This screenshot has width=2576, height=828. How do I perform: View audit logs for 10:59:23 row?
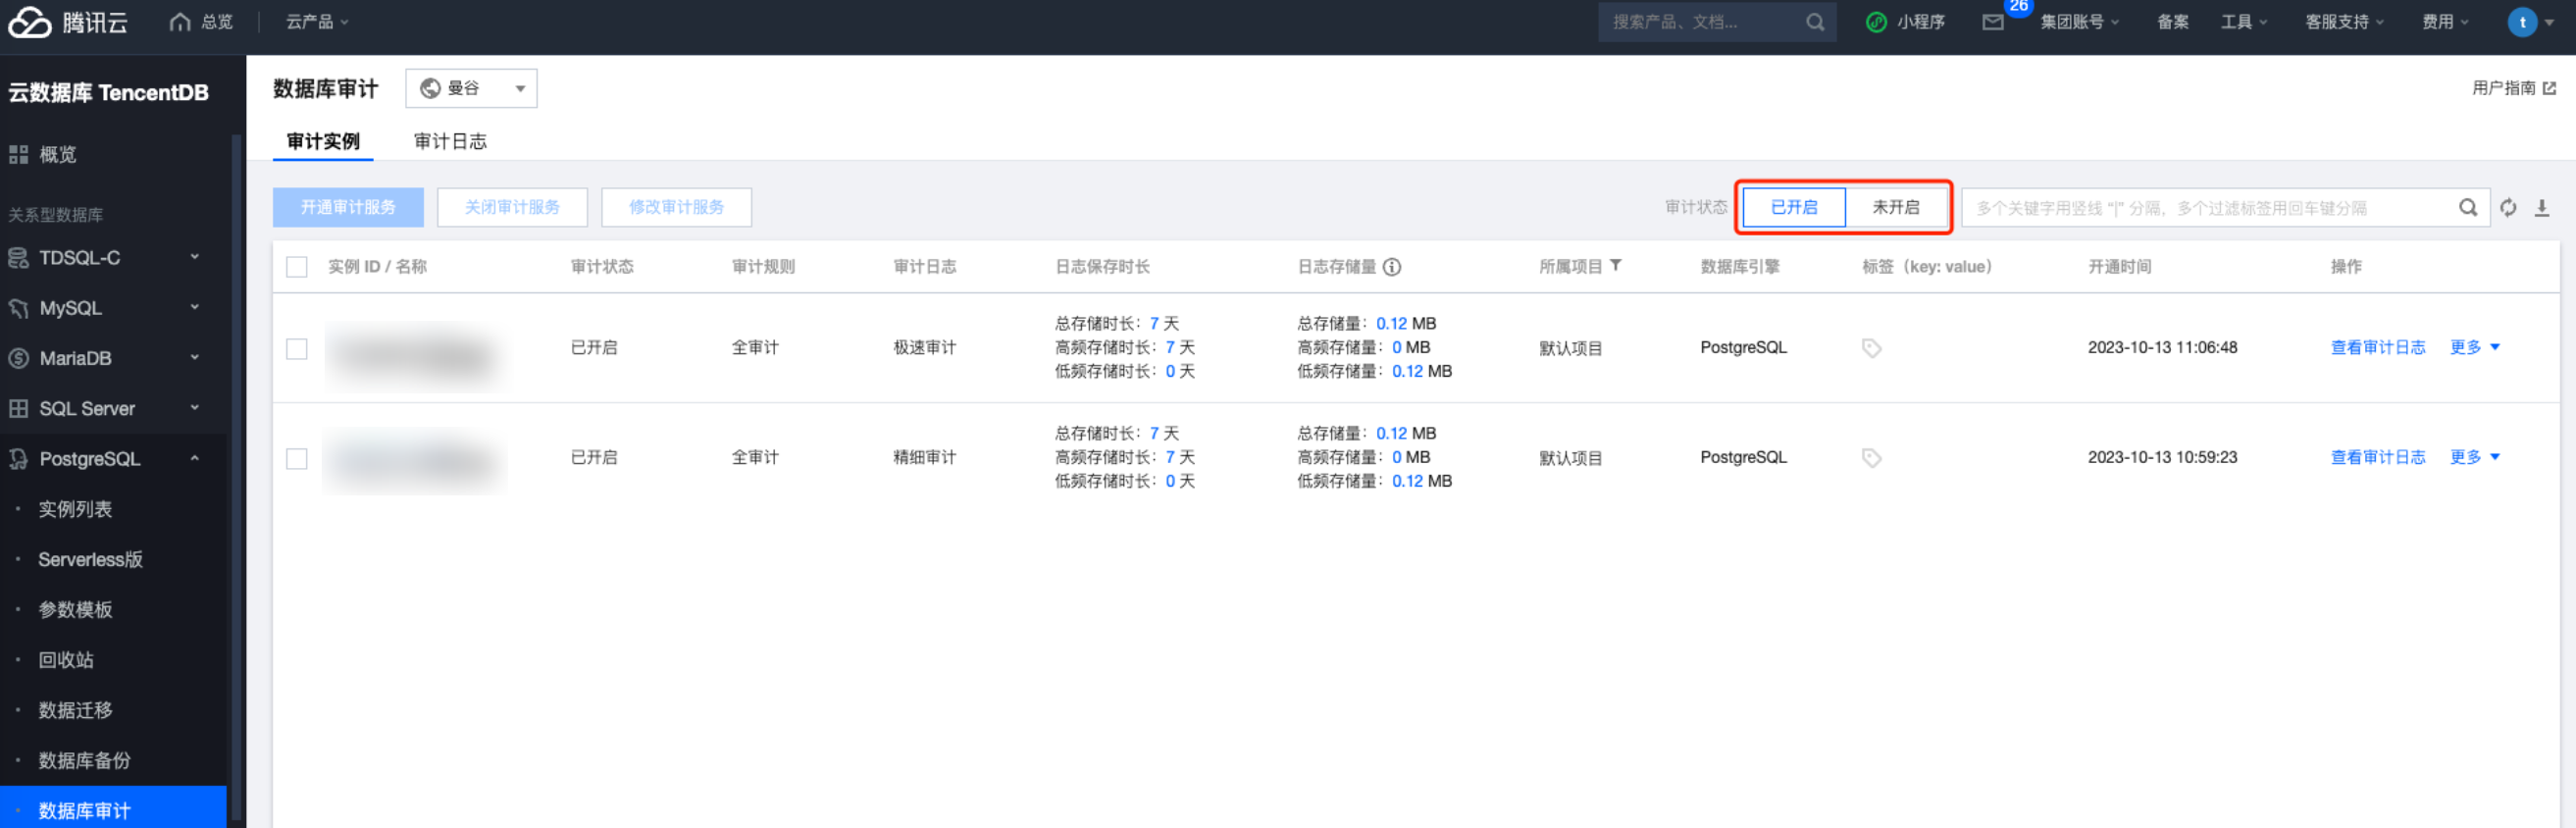tap(2377, 457)
